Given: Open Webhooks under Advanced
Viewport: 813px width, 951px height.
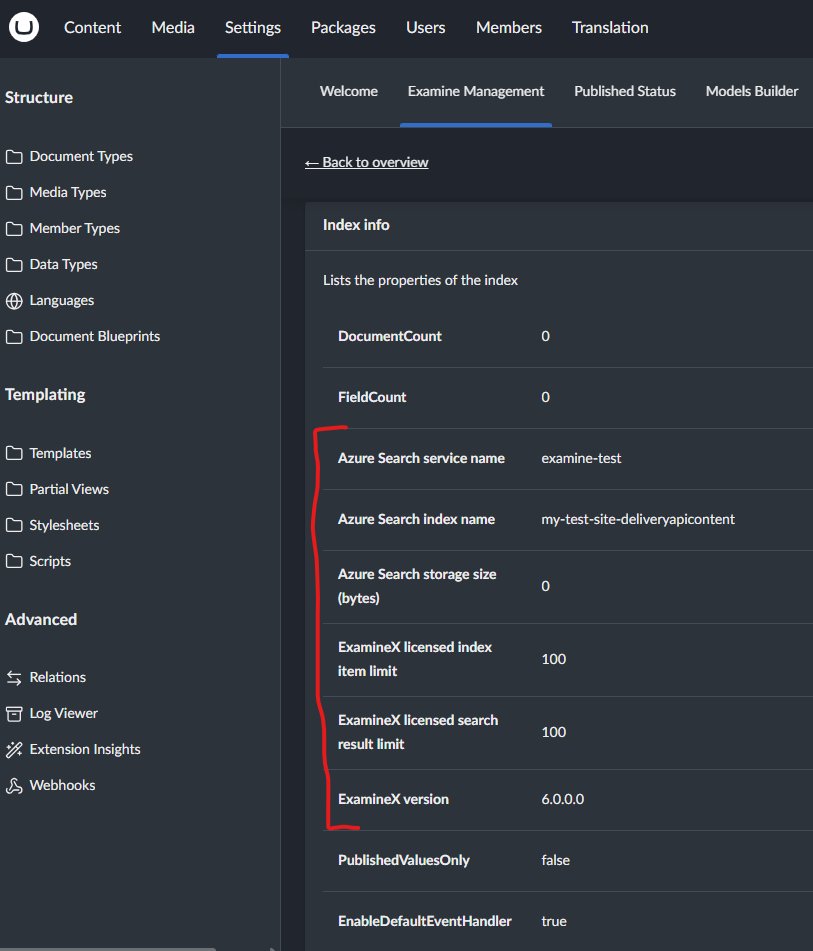Looking at the screenshot, I should click(62, 785).
